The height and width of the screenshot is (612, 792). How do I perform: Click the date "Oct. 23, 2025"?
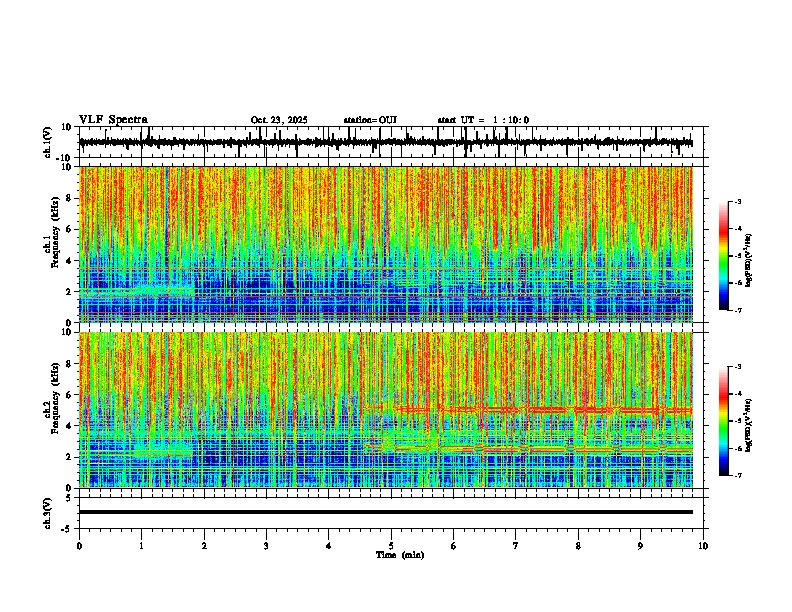click(279, 120)
